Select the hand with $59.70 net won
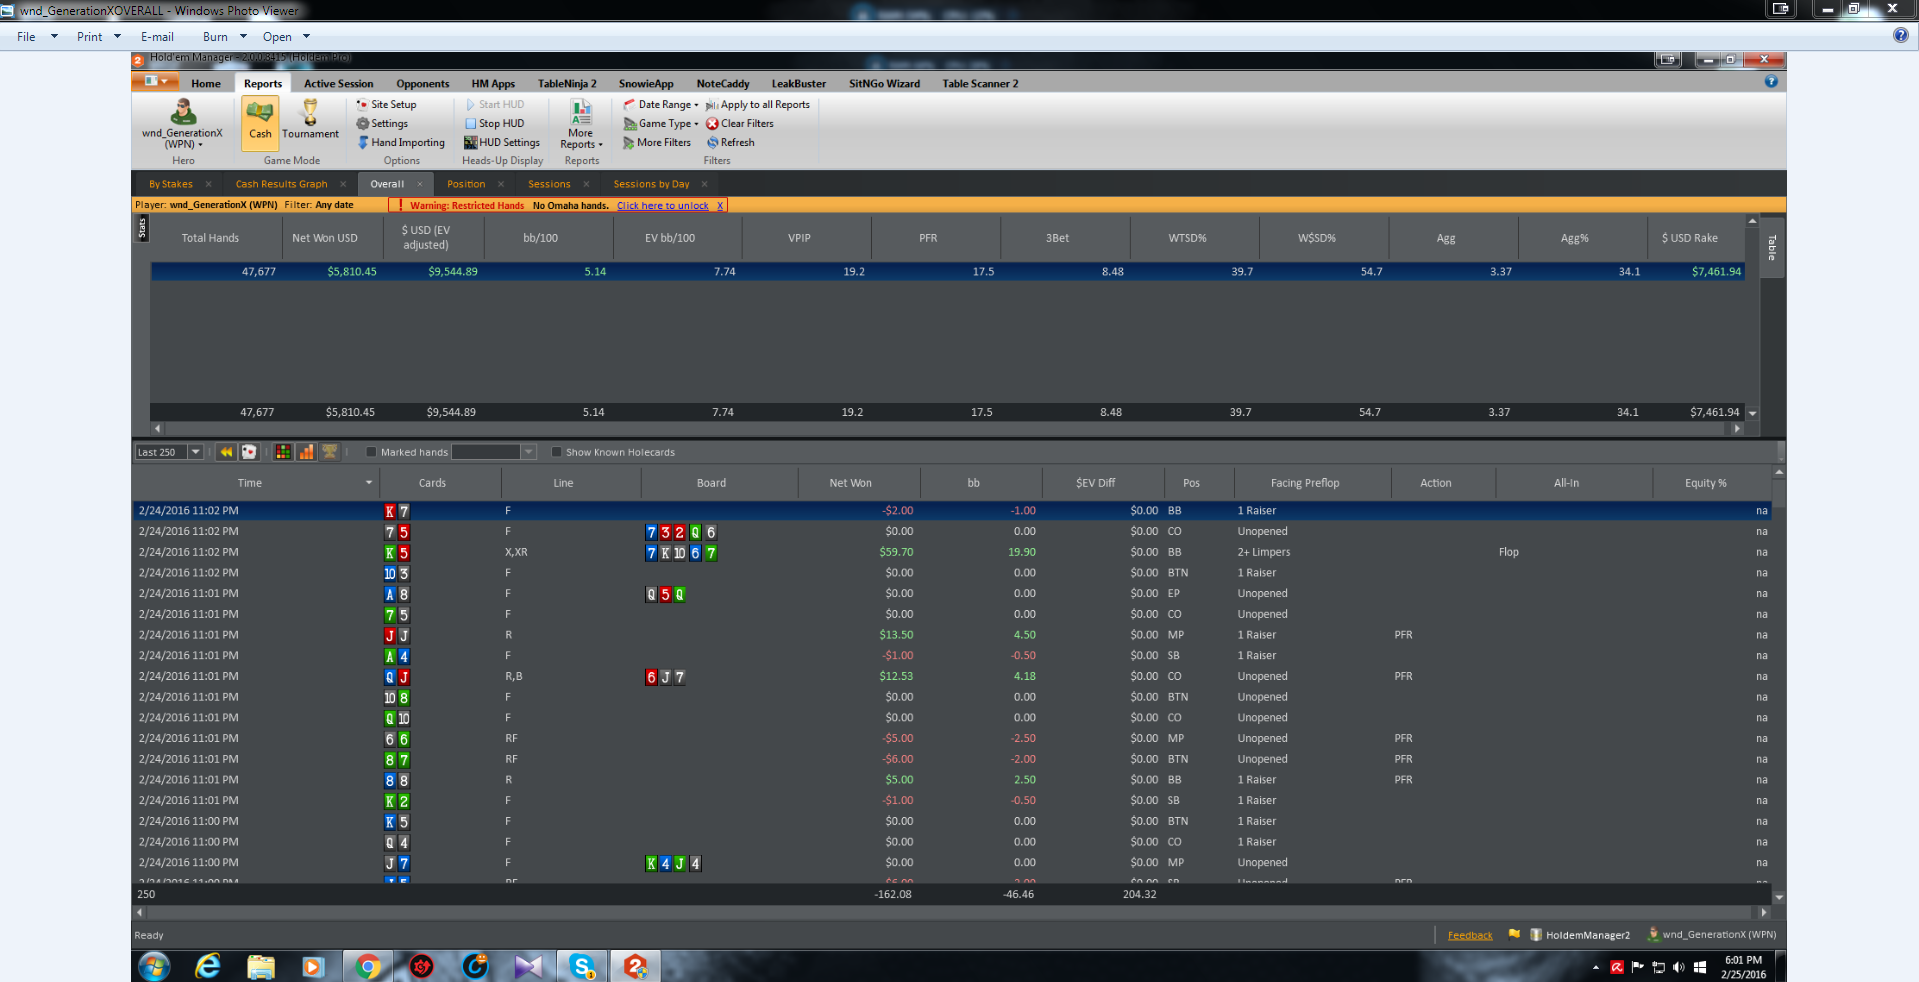 click(x=950, y=552)
